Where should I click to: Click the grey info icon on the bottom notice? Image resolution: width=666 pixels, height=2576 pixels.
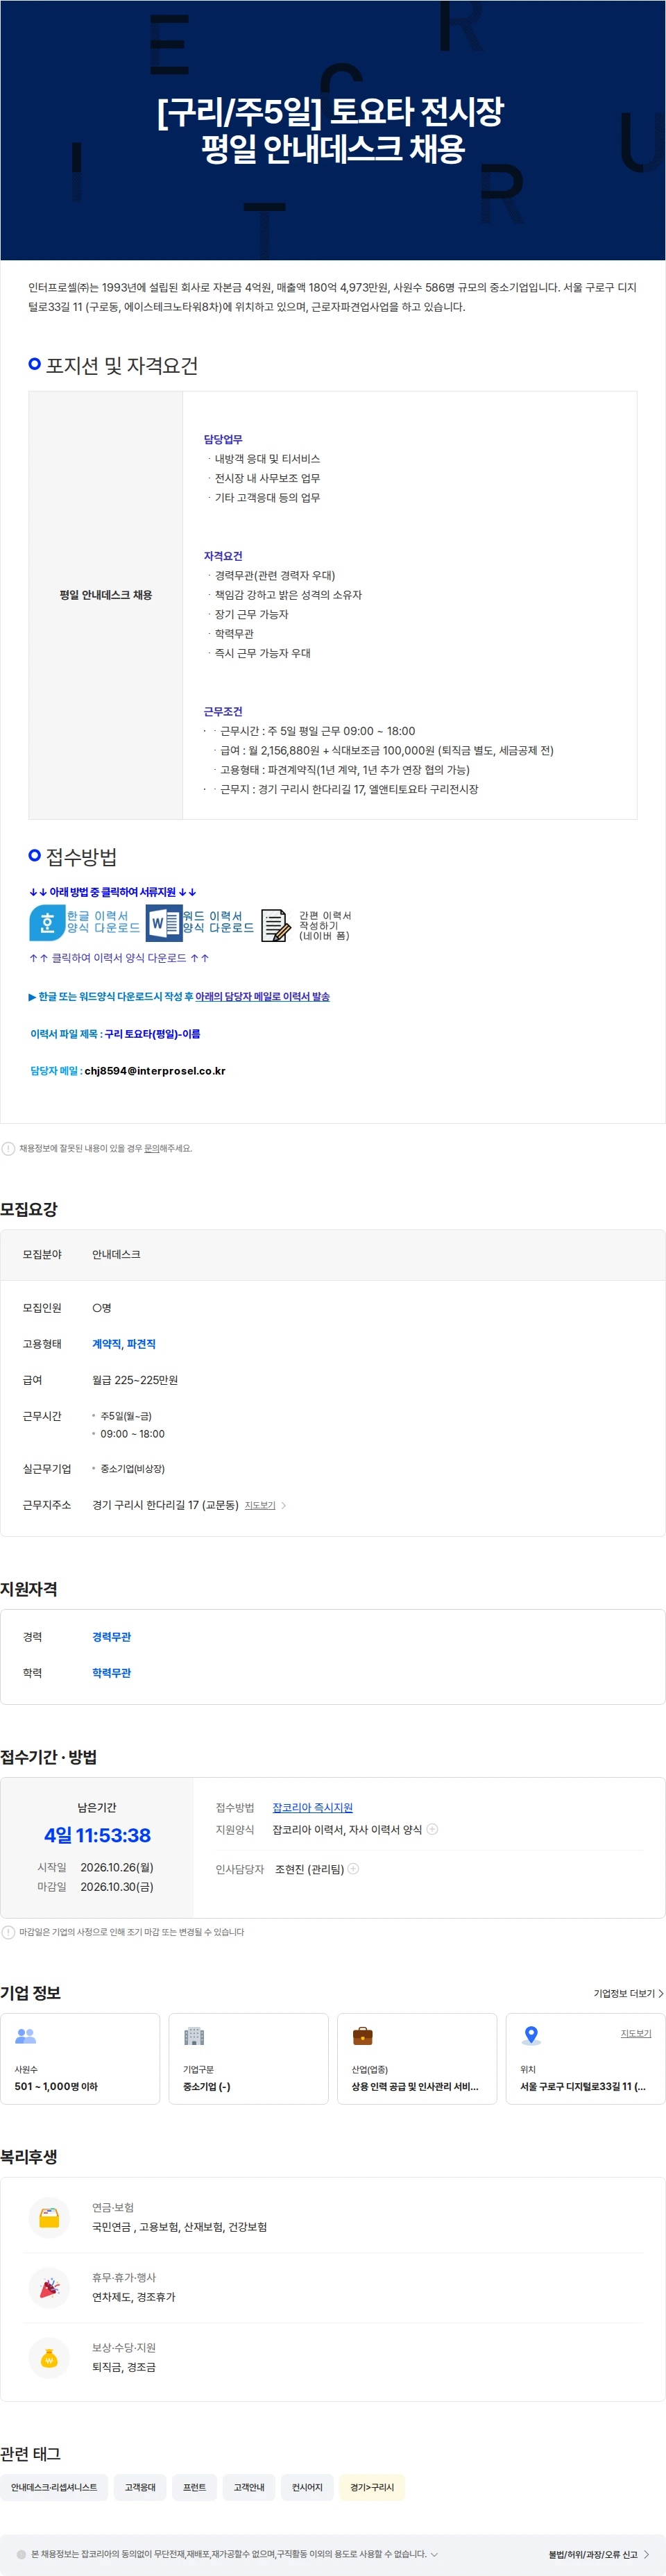(21, 2554)
